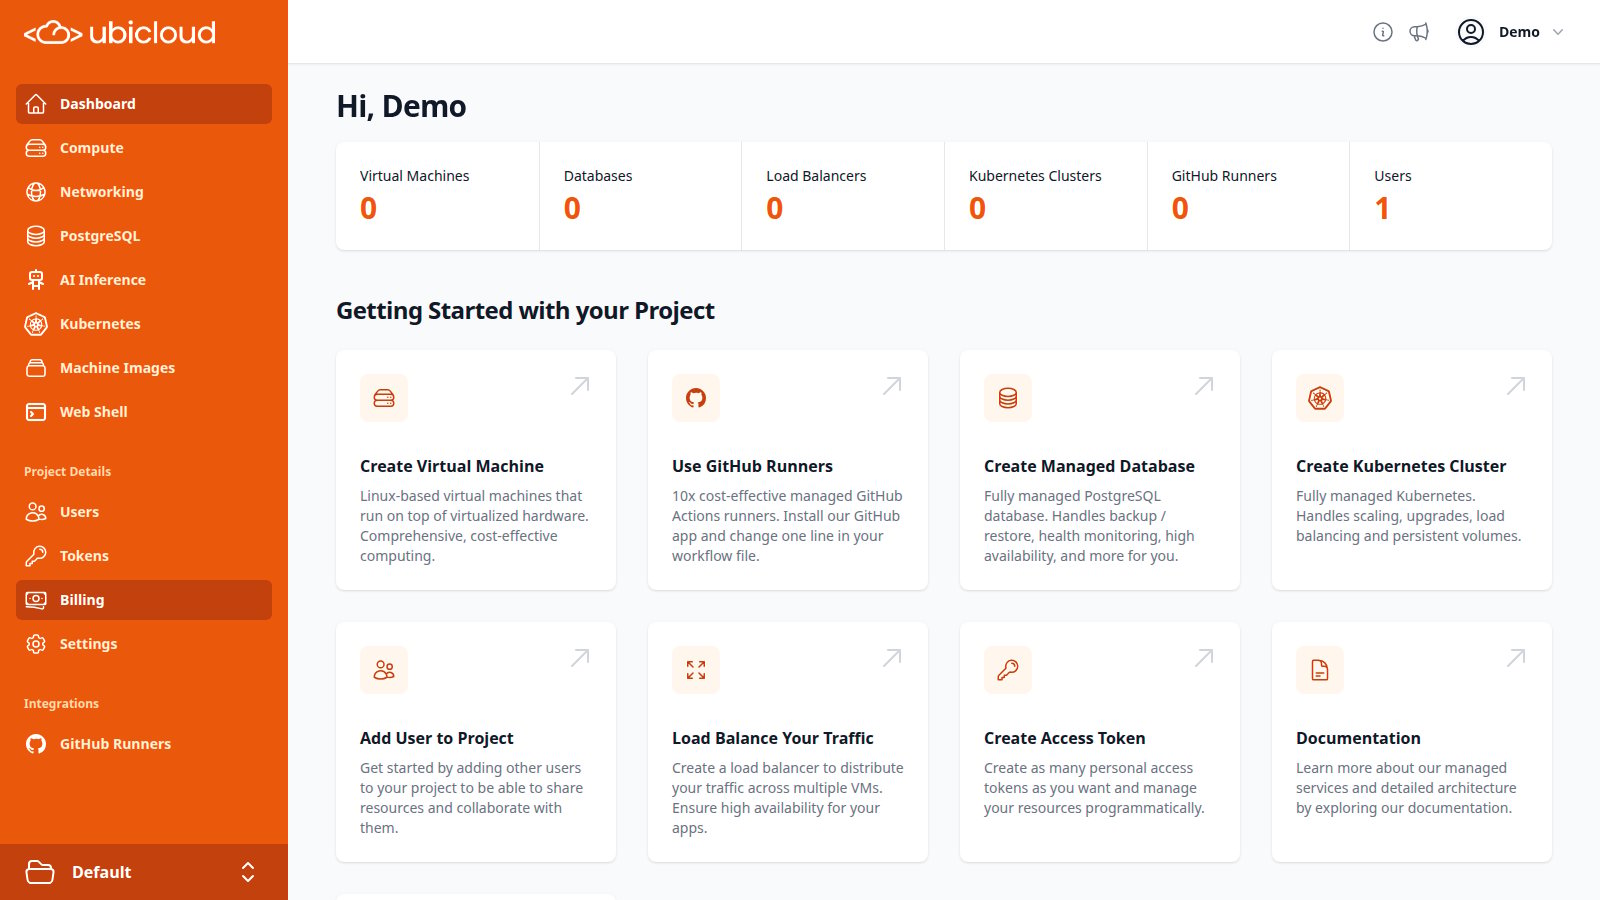Screen dimensions: 1600x900
Task: Click the Add User to Project card icon
Action: (x=384, y=670)
